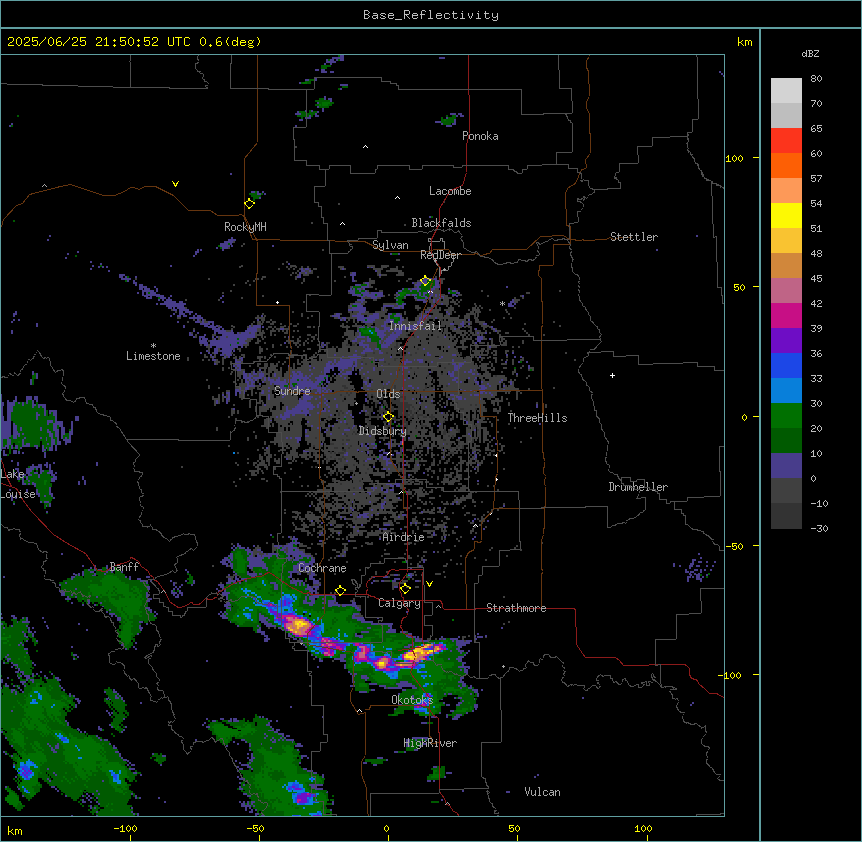Click the yellow diamond marker near RockyMH
Viewport: 862px width, 842px height.
click(249, 203)
